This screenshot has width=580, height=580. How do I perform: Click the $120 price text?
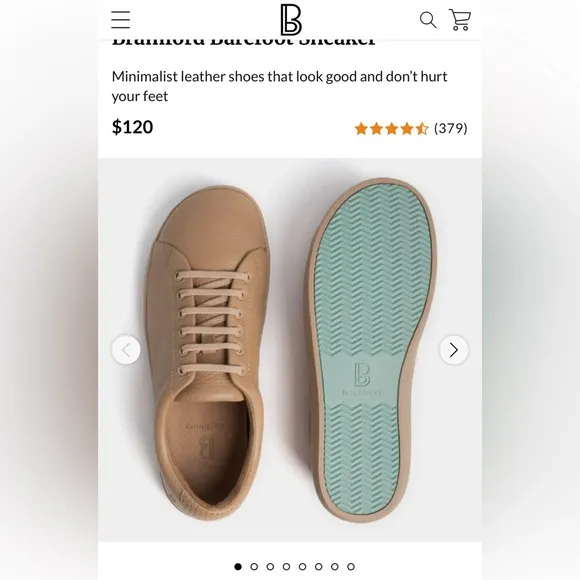[x=132, y=127]
